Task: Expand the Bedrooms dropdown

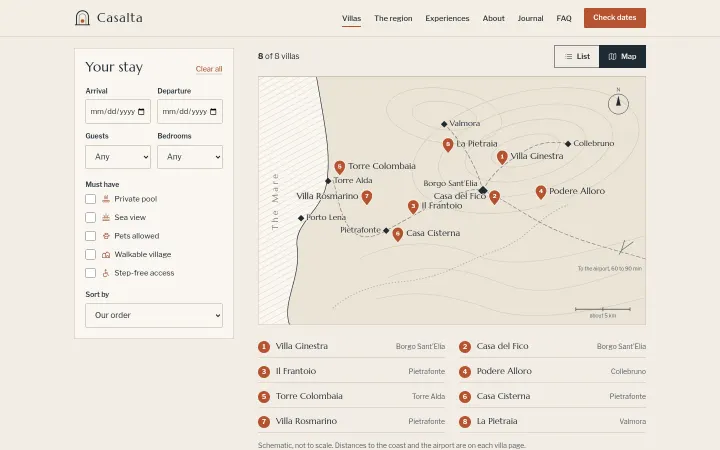Action: [x=190, y=157]
